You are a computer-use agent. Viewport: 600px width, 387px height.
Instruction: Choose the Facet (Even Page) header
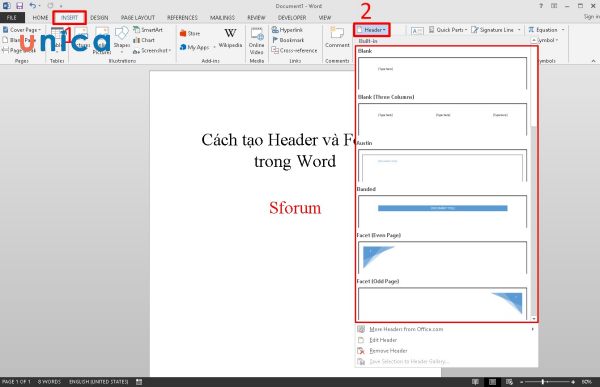[442, 257]
